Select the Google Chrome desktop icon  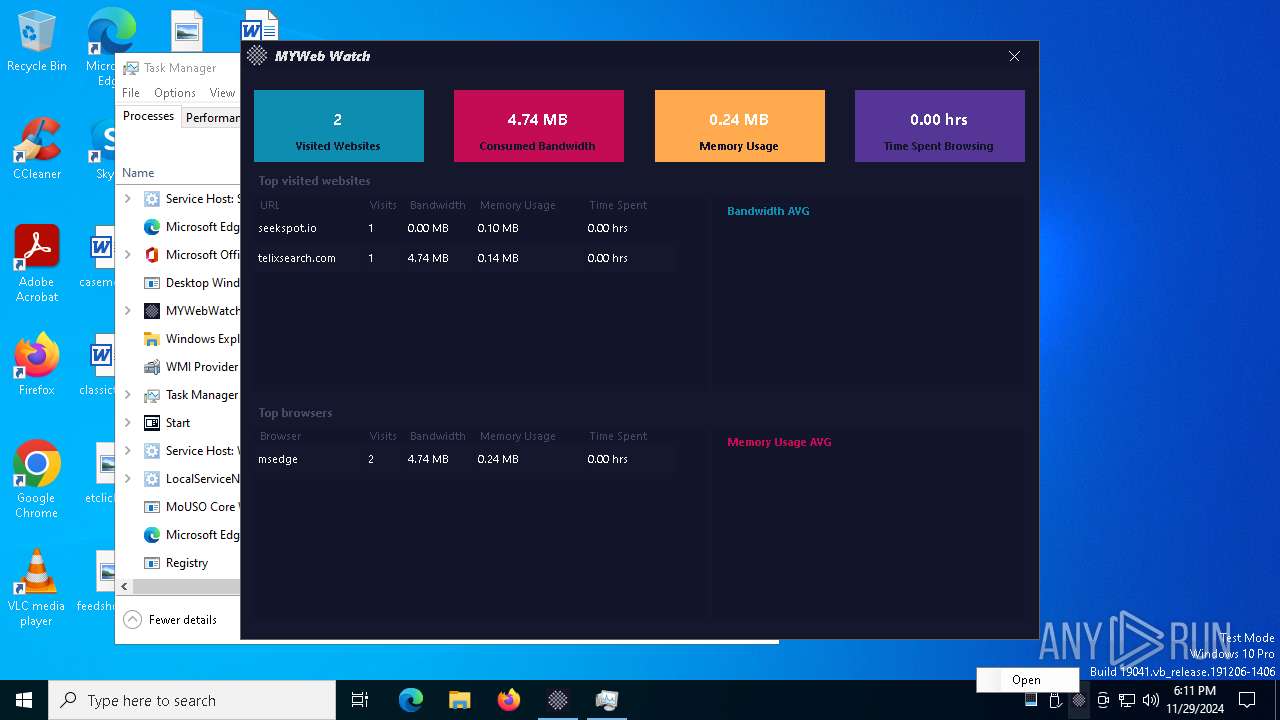tap(37, 480)
